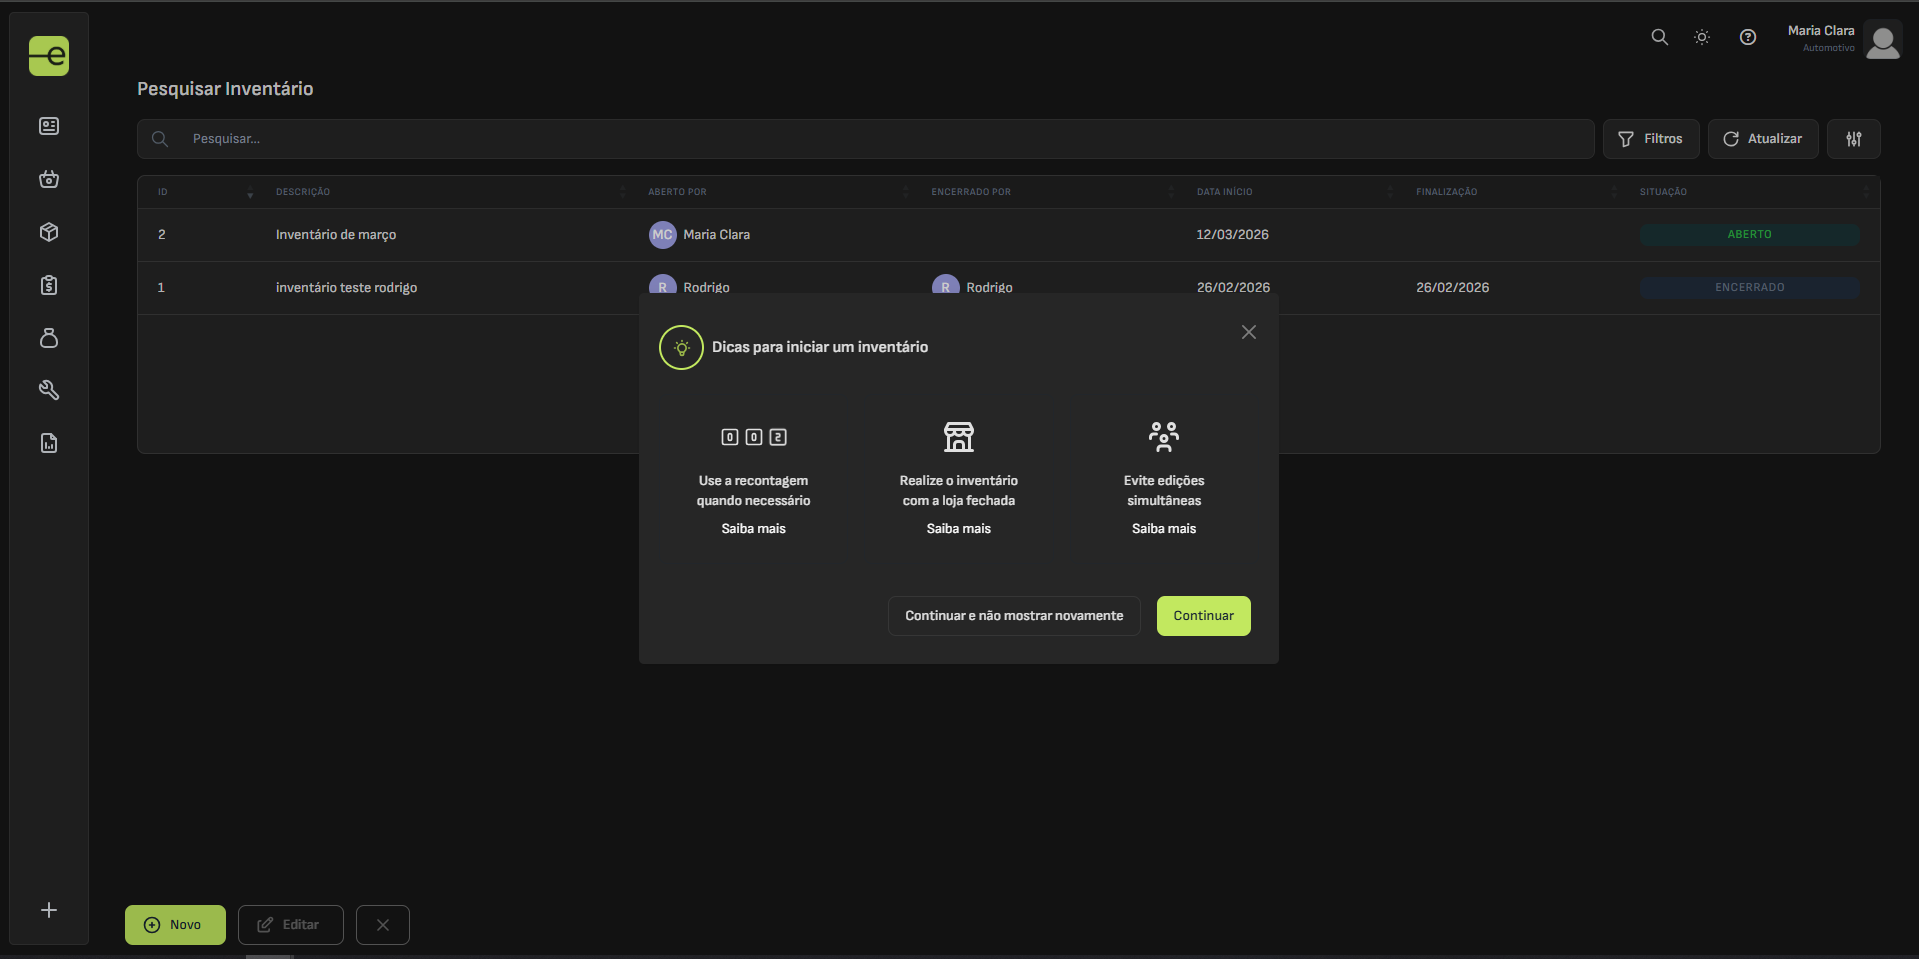The width and height of the screenshot is (1919, 959).
Task: Open the box/products sidebar icon
Action: [49, 232]
